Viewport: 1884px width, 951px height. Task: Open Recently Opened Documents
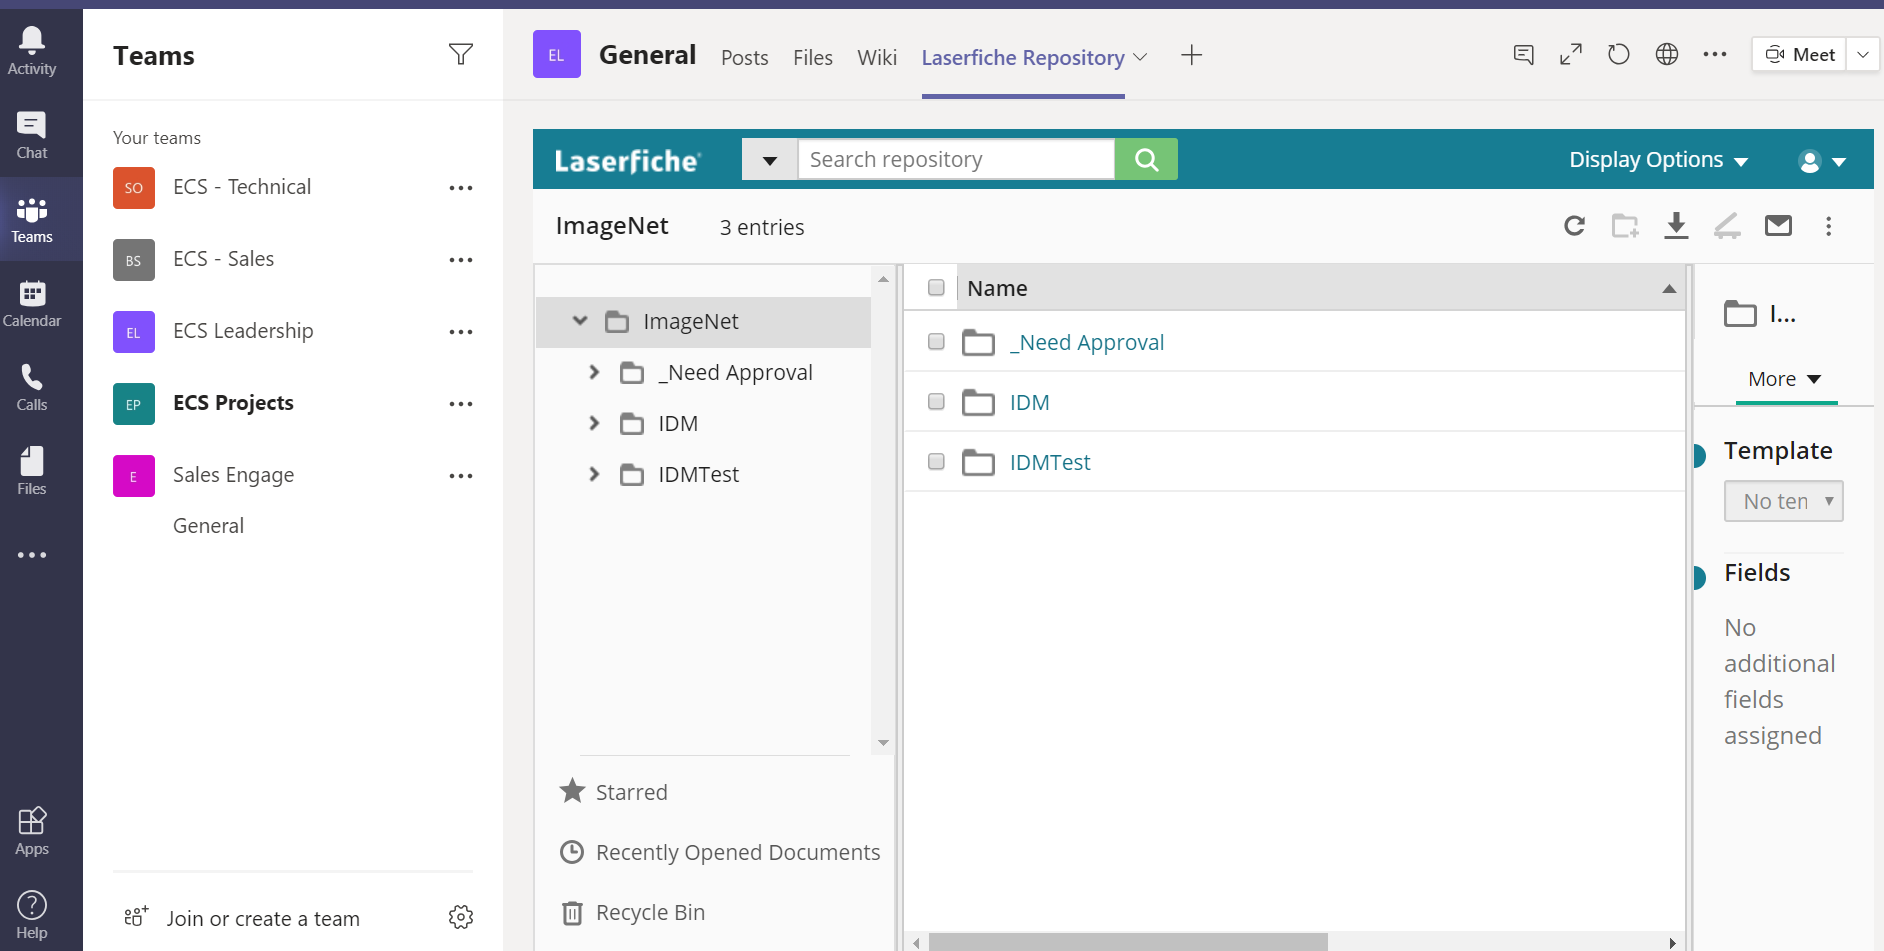[x=720, y=852]
